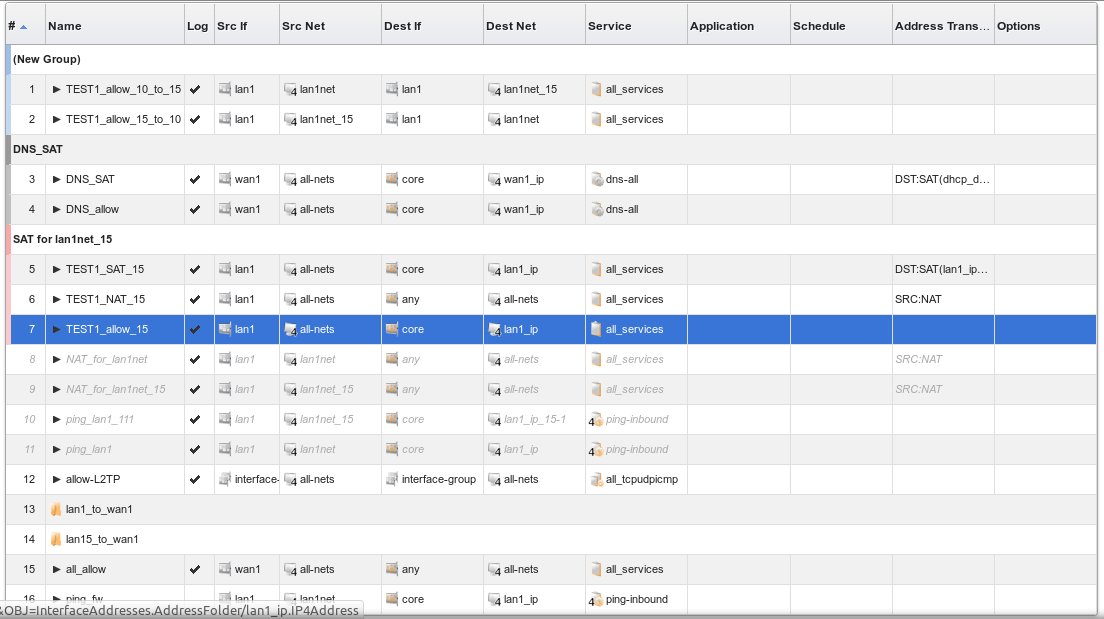Expand the TEST1_allow_15_to_10 rule arrow
1104x619 pixels.
pyautogui.click(x=57, y=120)
